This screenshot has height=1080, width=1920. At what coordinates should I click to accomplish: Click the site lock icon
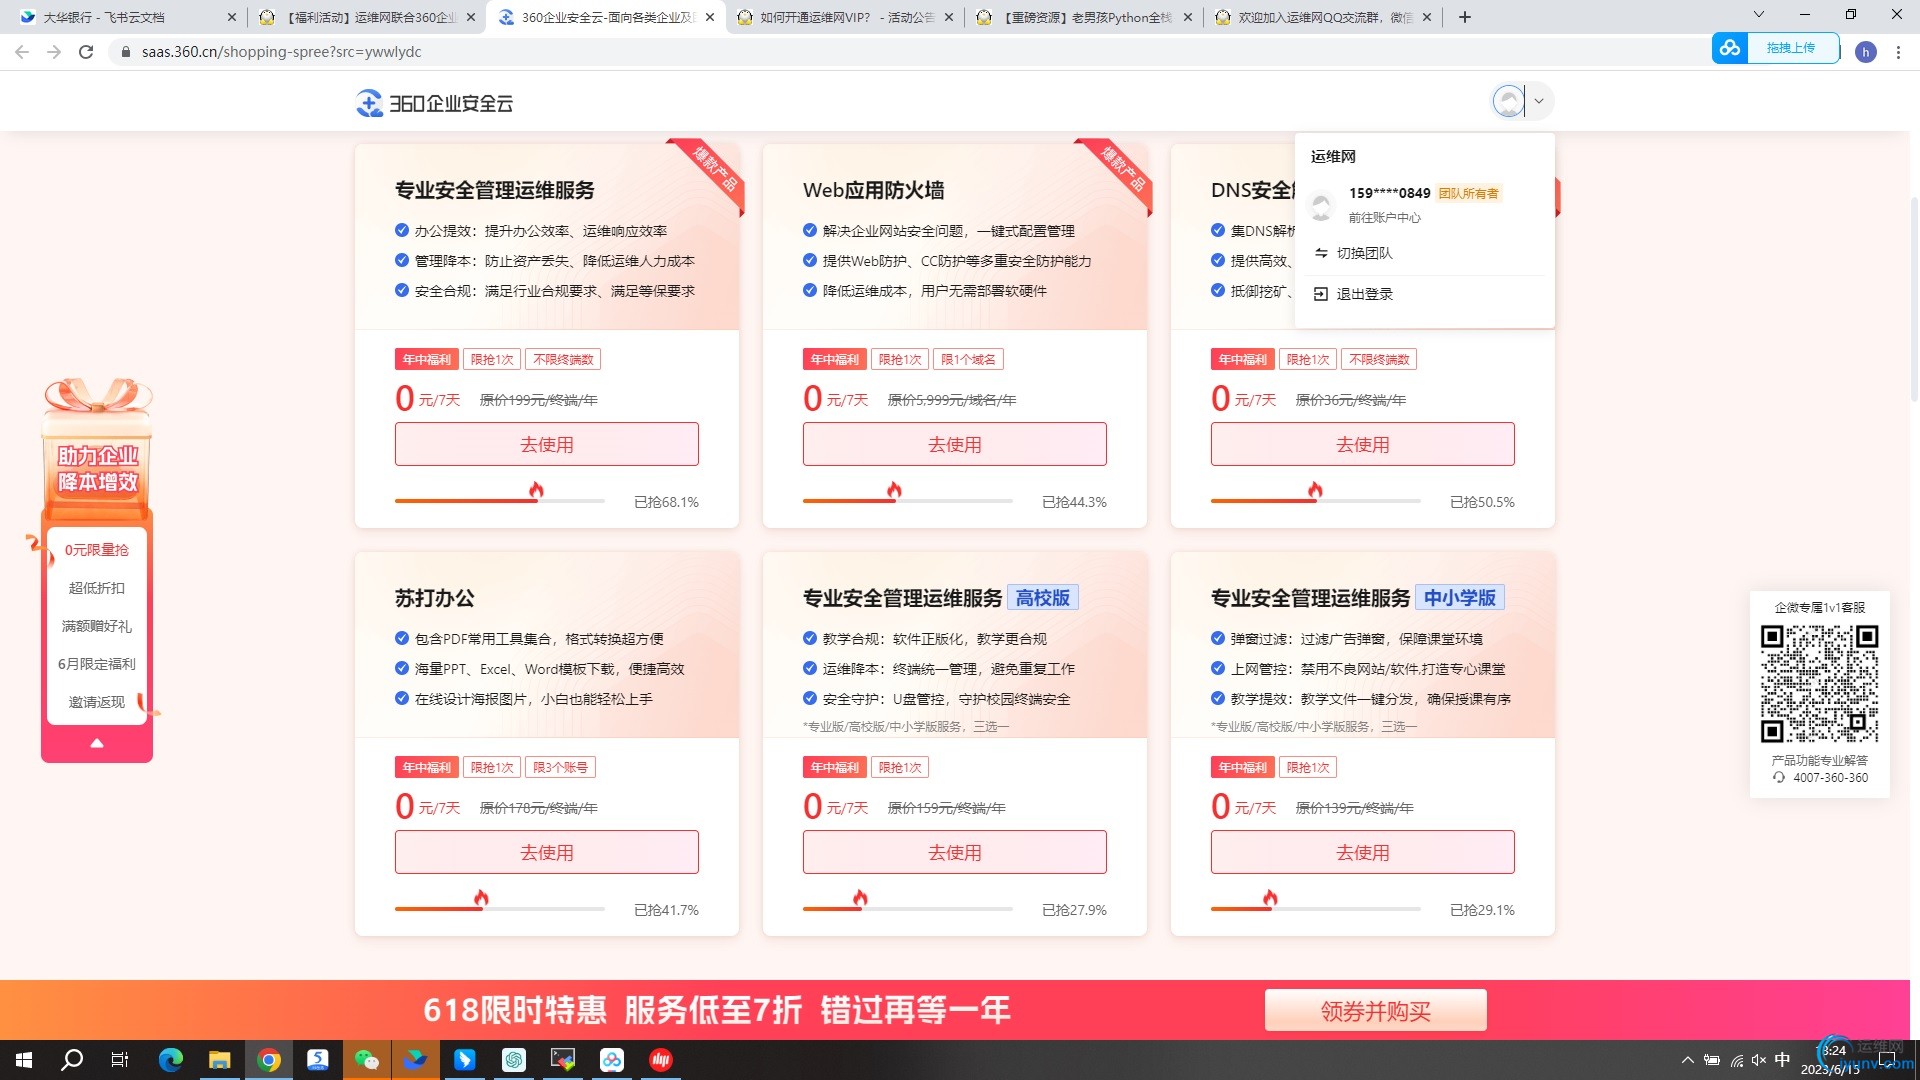pyautogui.click(x=125, y=52)
